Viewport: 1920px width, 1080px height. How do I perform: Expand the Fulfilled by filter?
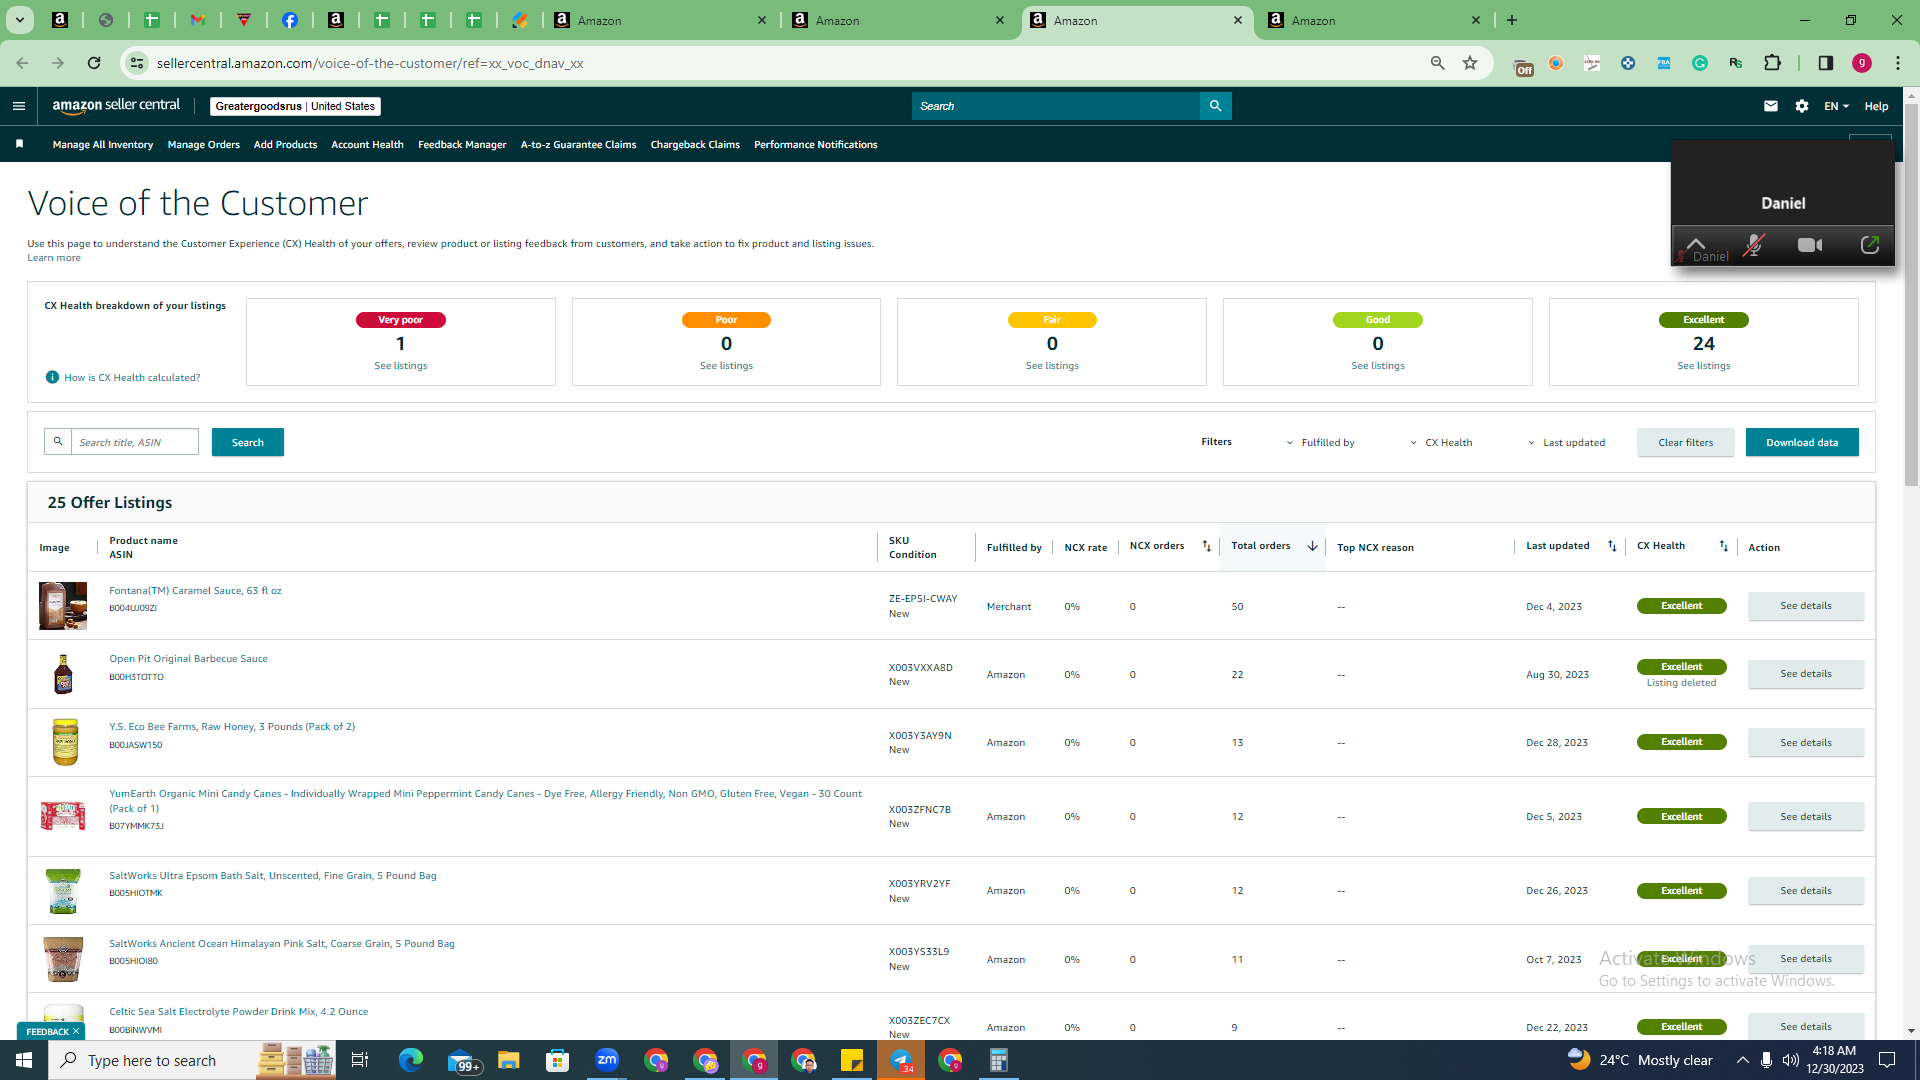pyautogui.click(x=1320, y=442)
